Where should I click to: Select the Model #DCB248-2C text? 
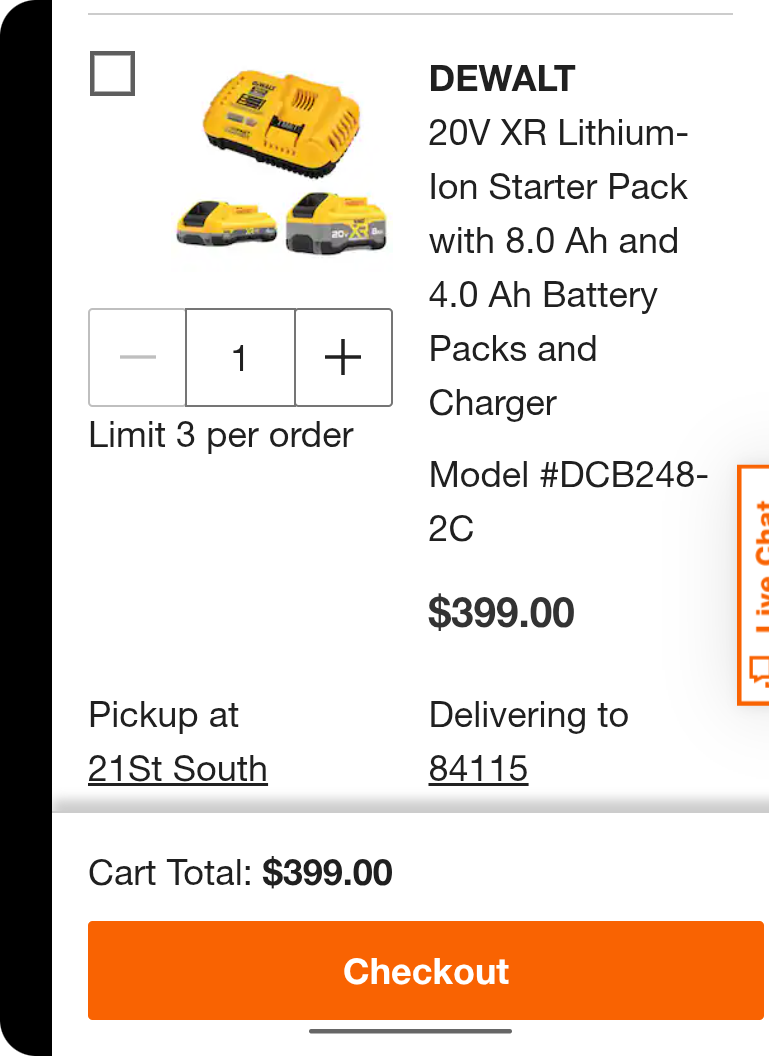click(x=568, y=501)
